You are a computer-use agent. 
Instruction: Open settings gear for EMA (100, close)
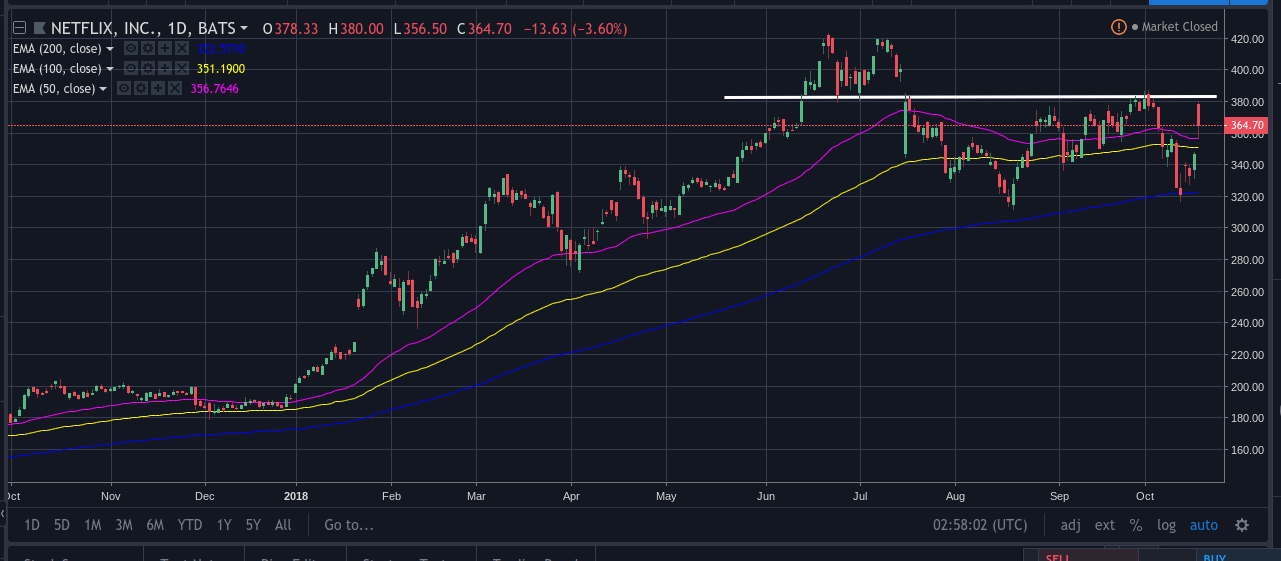[x=148, y=68]
